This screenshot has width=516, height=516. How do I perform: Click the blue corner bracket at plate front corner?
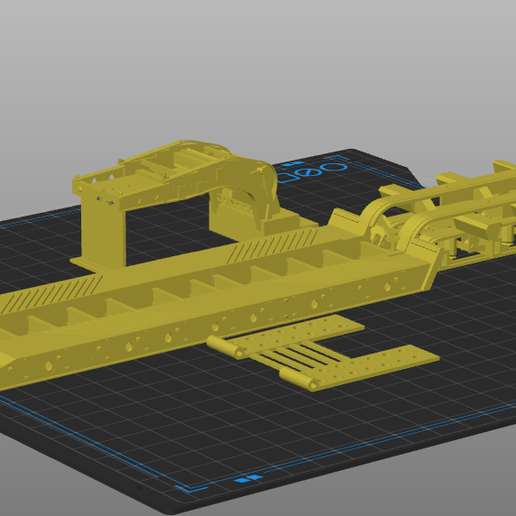[x=191, y=488]
